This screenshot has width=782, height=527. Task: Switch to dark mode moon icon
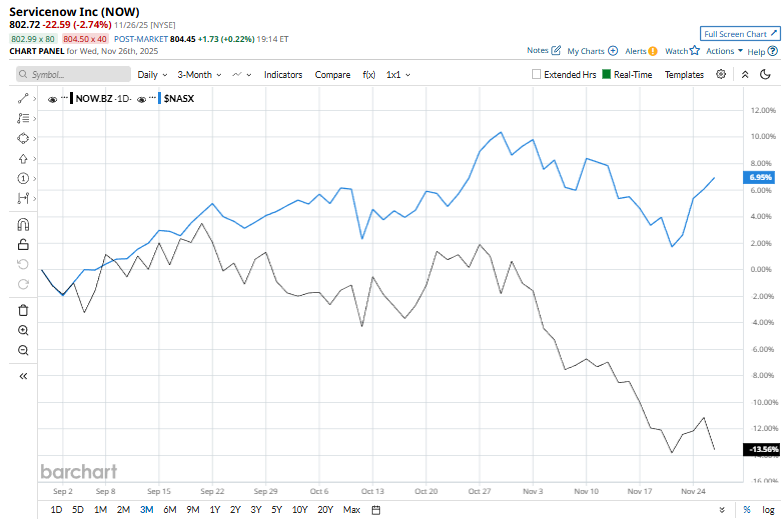pos(765,74)
